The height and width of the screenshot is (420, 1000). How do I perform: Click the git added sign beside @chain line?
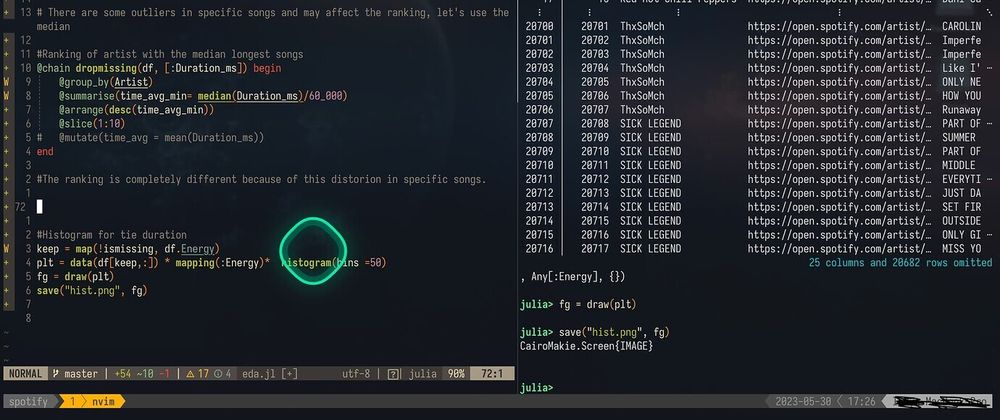click(x=7, y=67)
